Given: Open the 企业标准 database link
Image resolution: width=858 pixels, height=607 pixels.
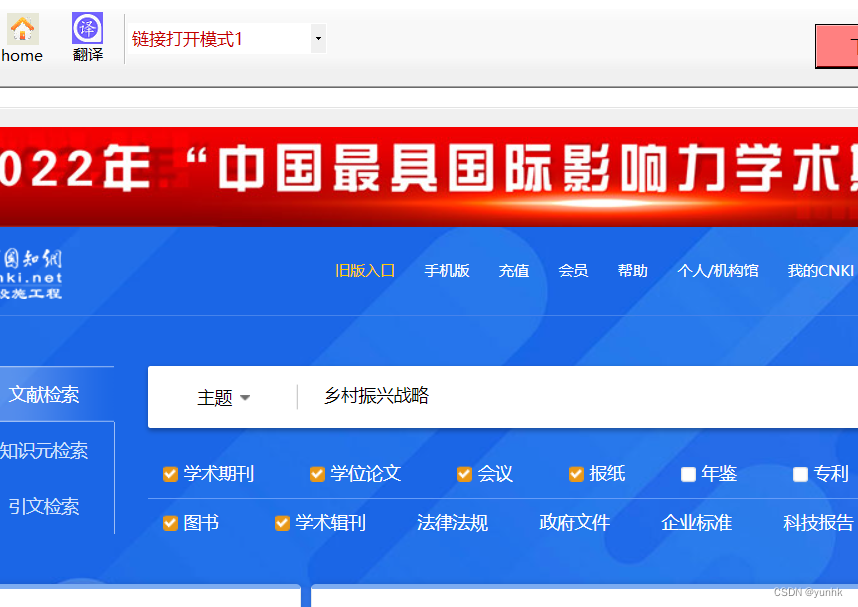Looking at the screenshot, I should [697, 523].
